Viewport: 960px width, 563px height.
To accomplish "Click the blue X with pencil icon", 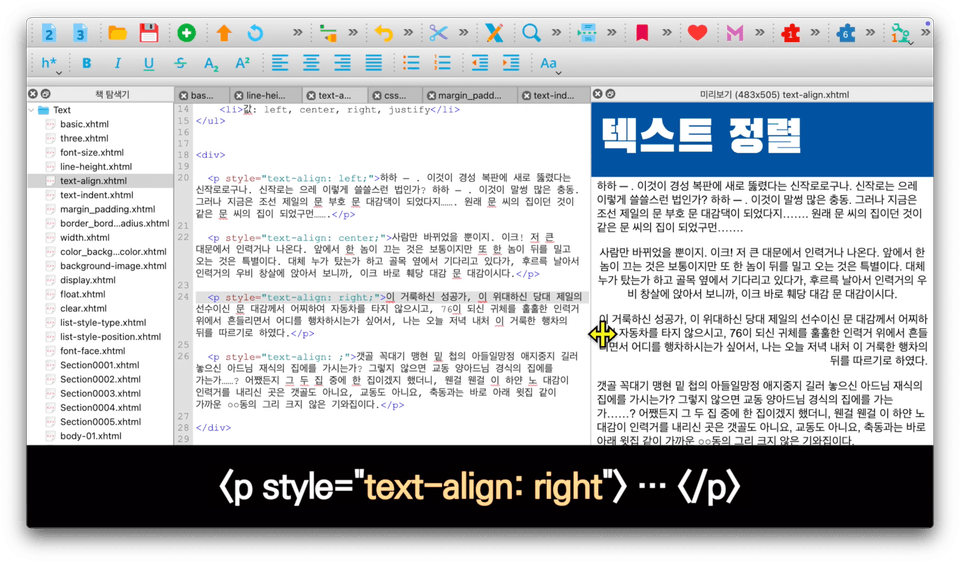I will click(x=493, y=33).
